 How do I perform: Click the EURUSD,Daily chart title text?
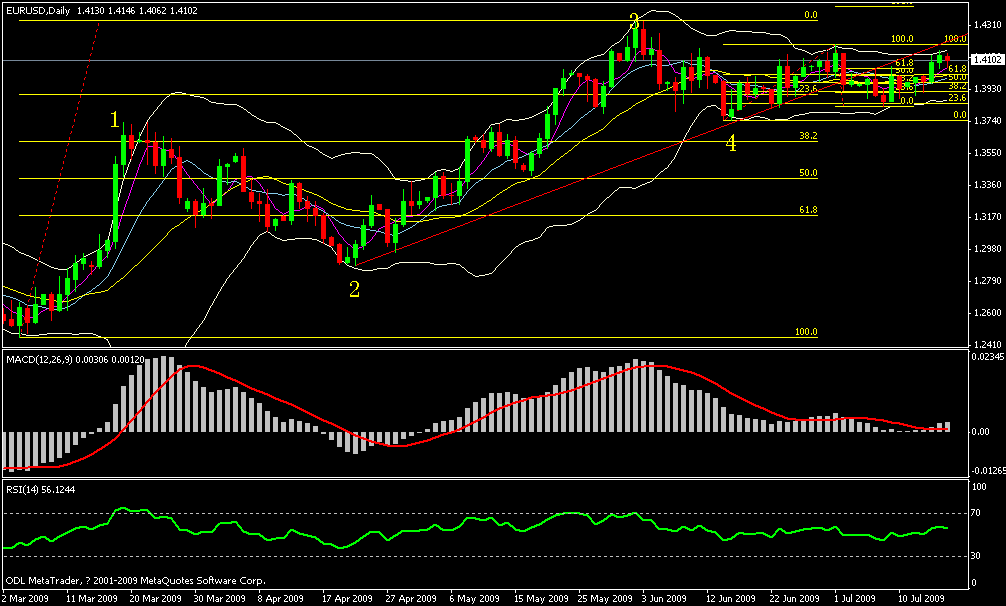pyautogui.click(x=38, y=10)
